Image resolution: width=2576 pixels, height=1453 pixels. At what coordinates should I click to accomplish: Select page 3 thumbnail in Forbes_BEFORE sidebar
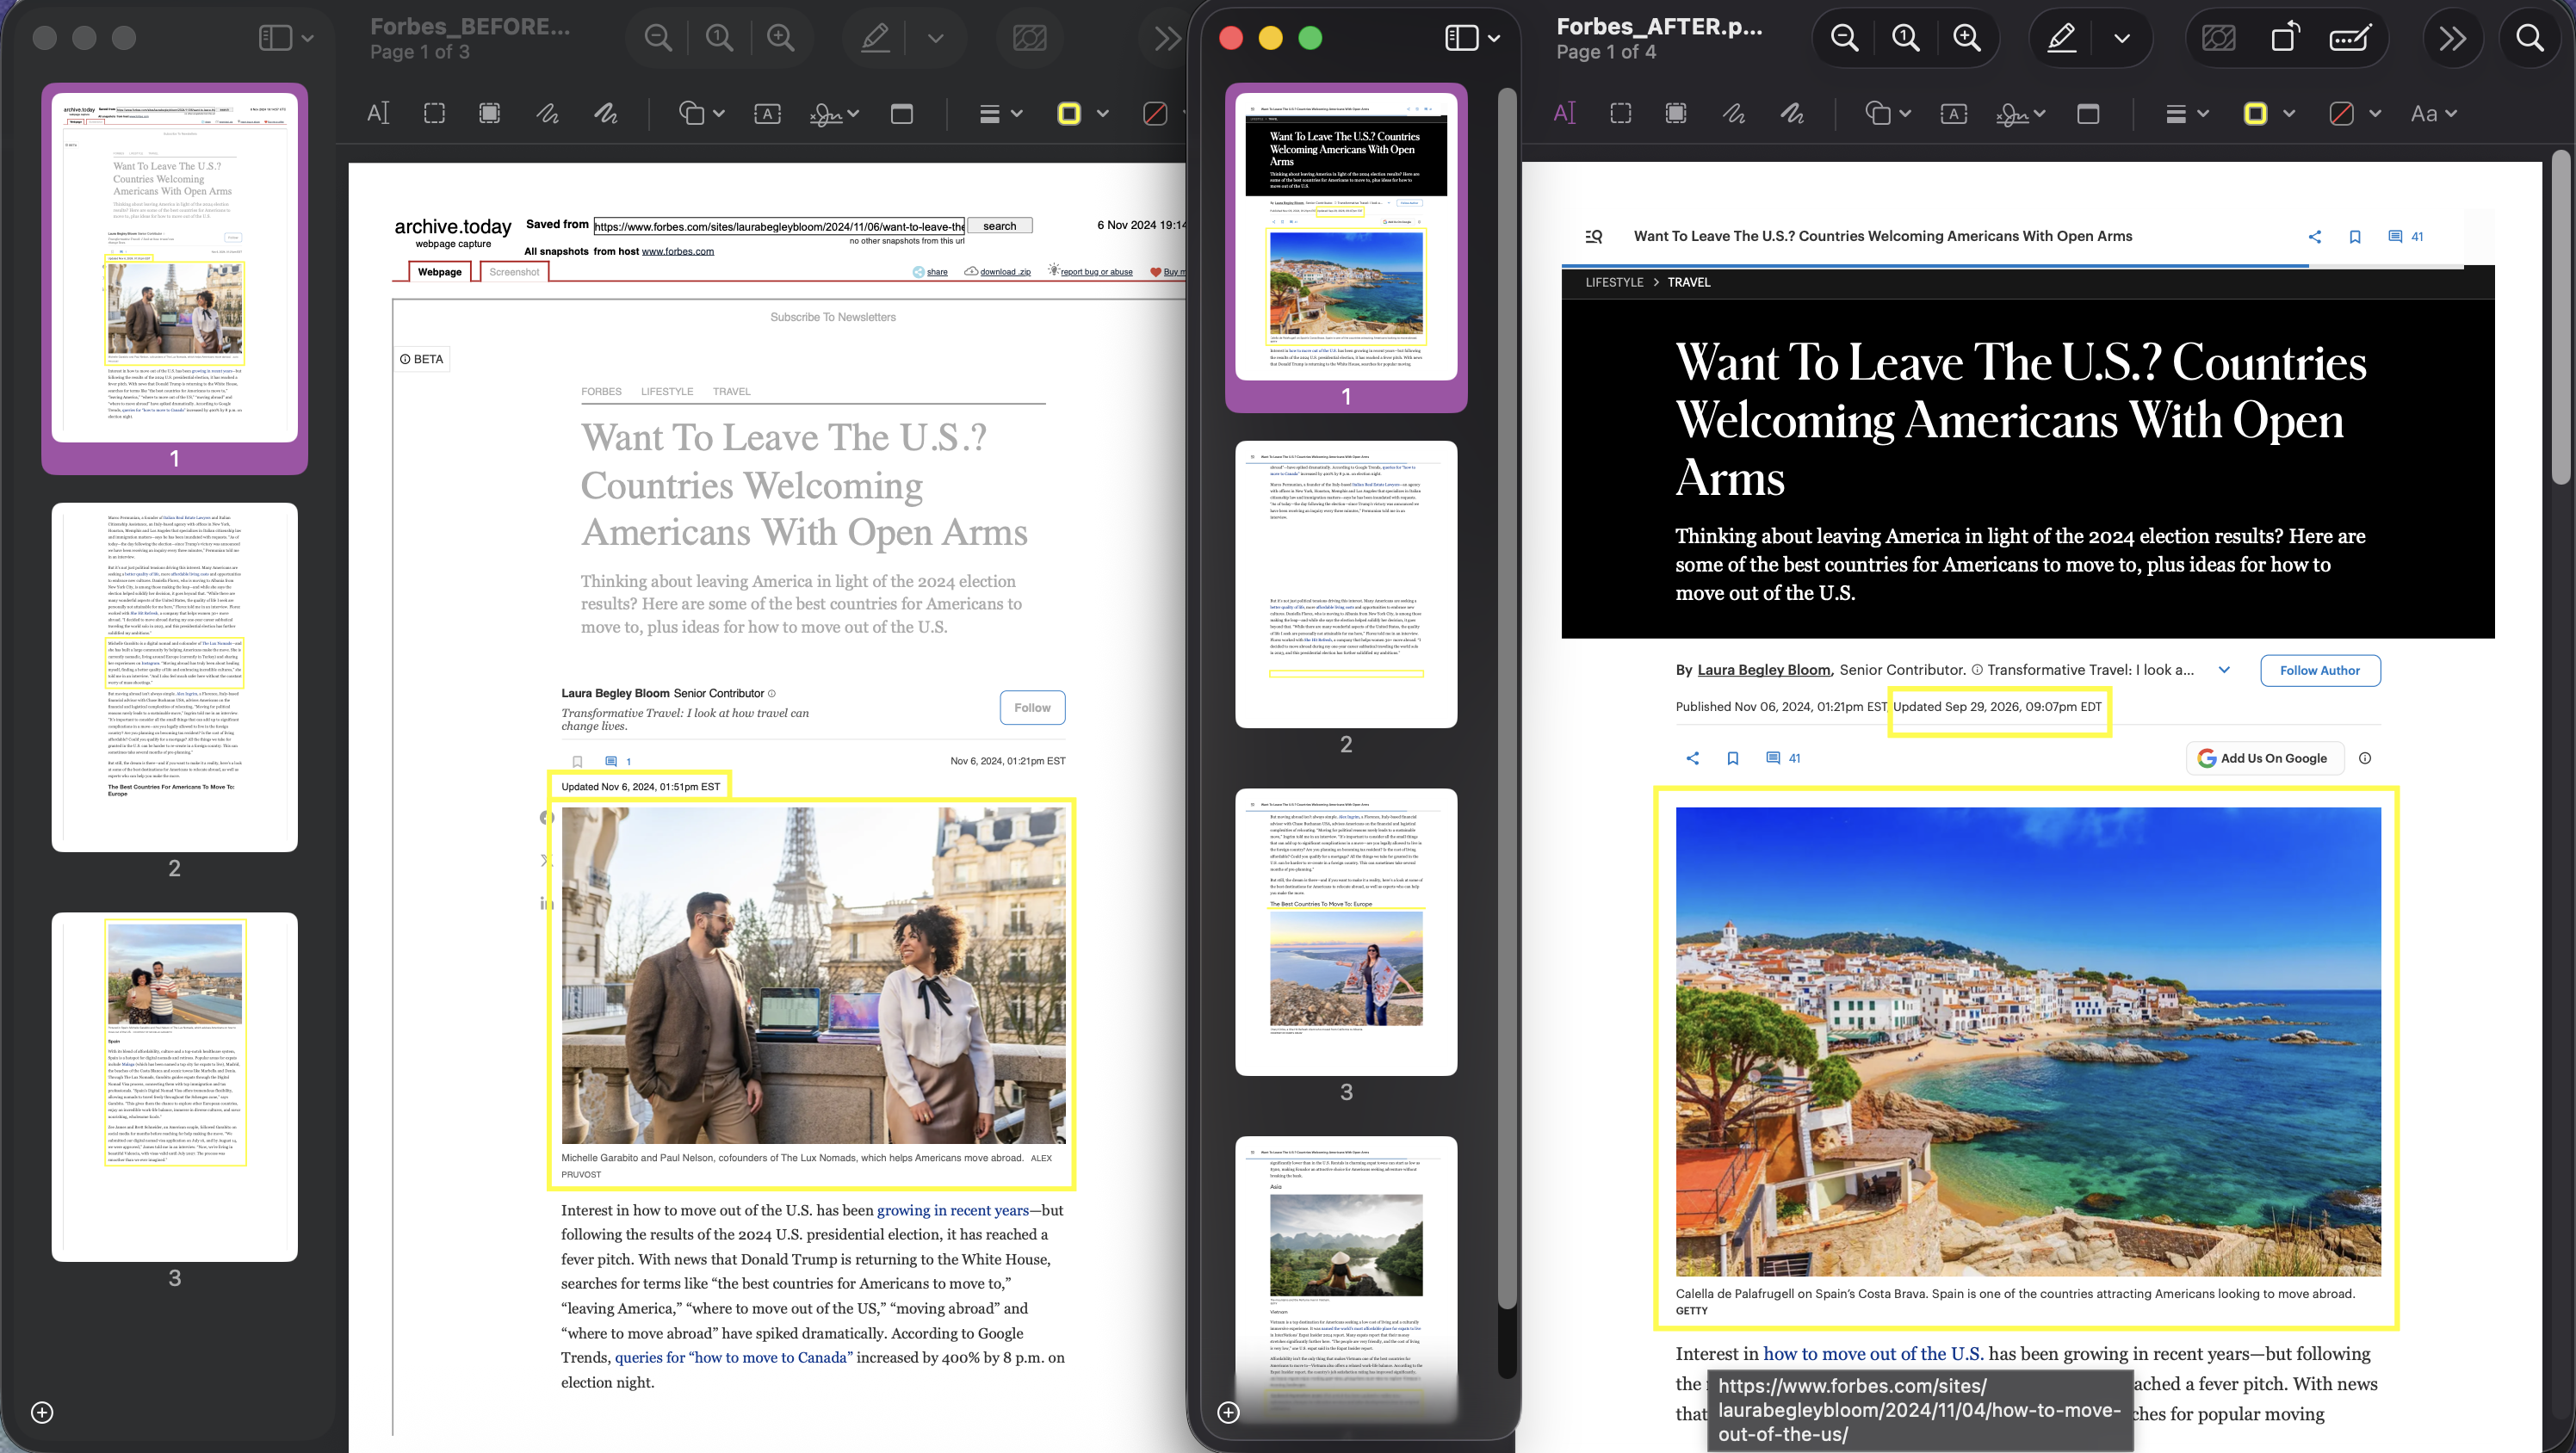[x=175, y=1087]
